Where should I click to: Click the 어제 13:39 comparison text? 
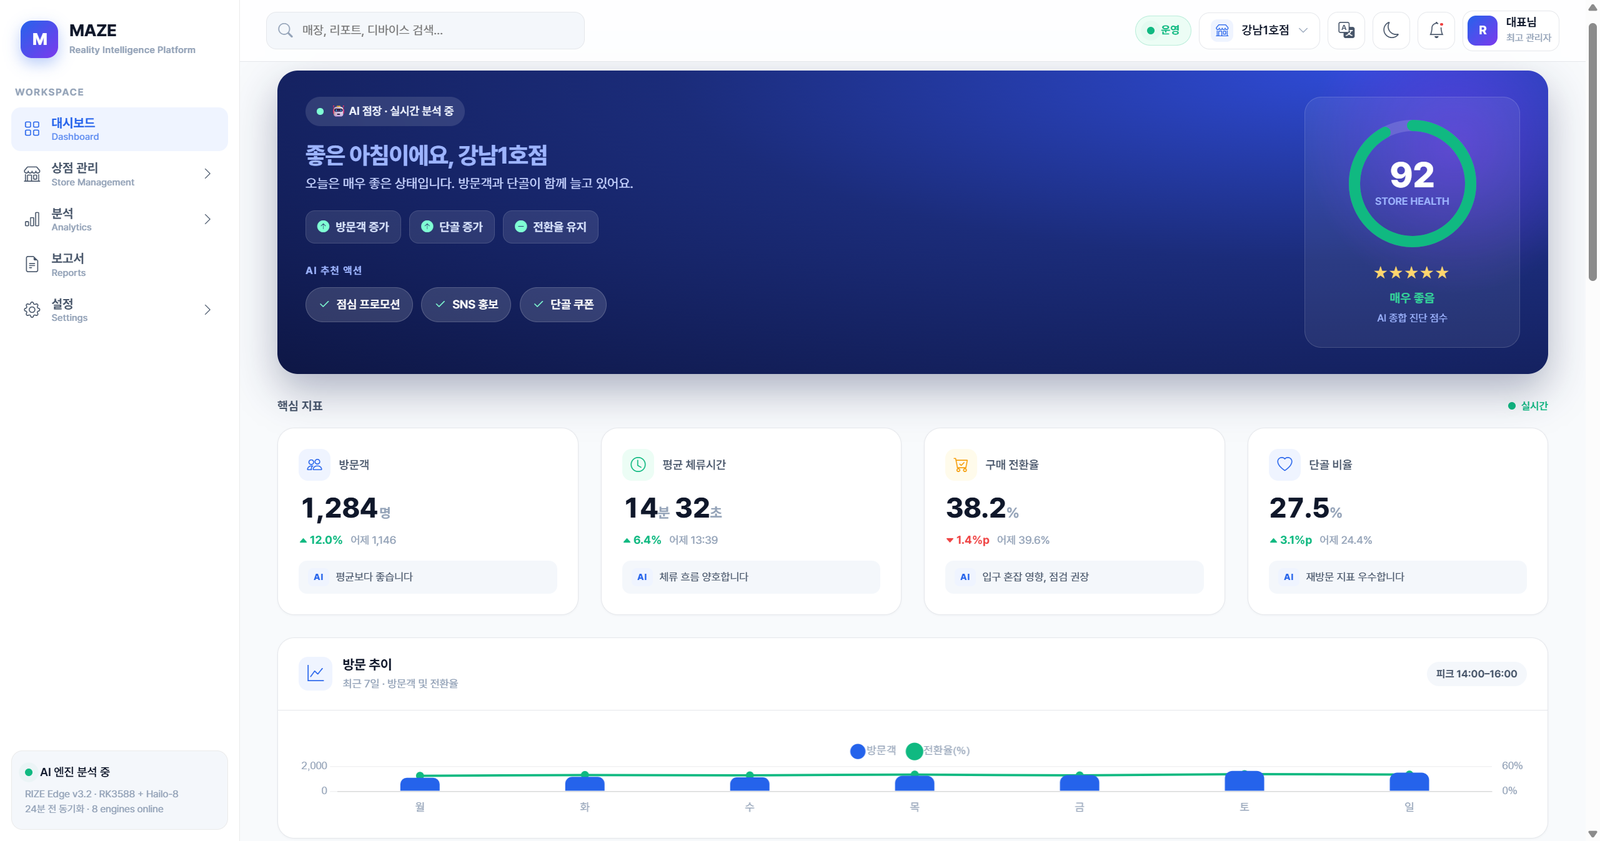693,540
